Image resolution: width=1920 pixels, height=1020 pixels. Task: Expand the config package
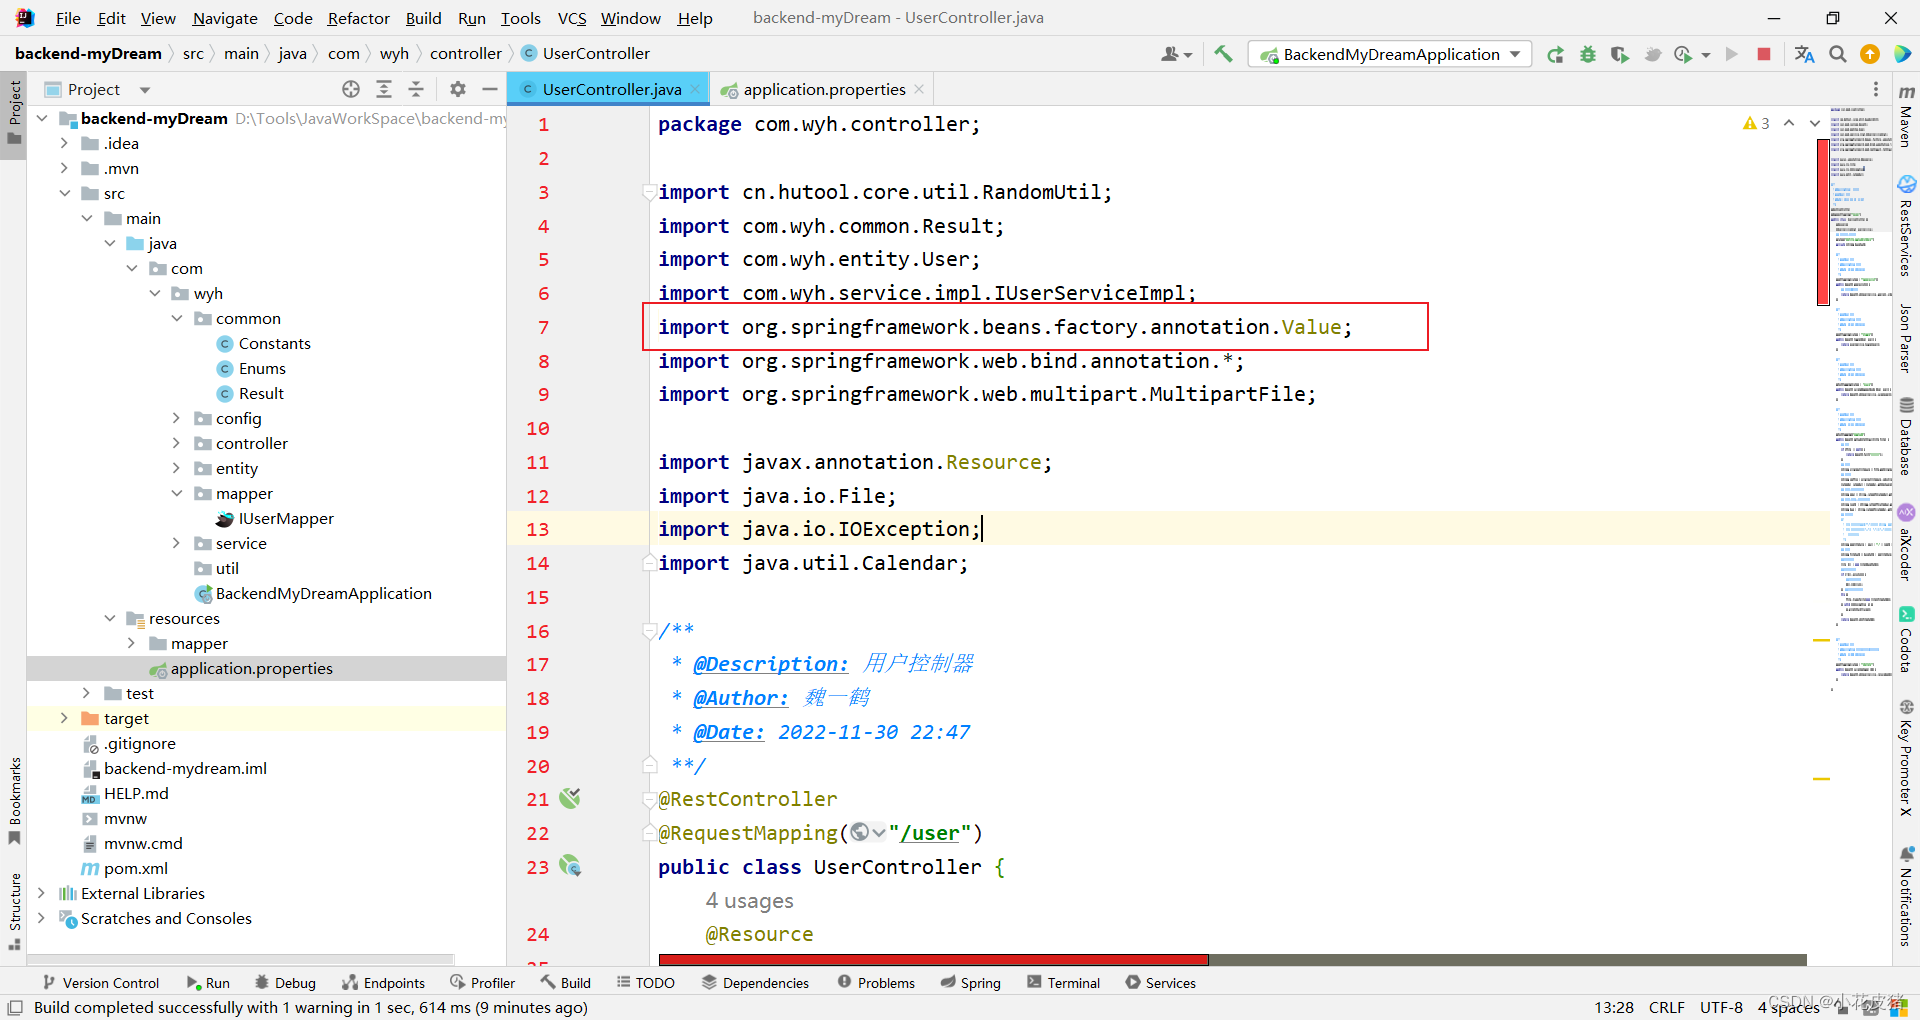pyautogui.click(x=176, y=418)
